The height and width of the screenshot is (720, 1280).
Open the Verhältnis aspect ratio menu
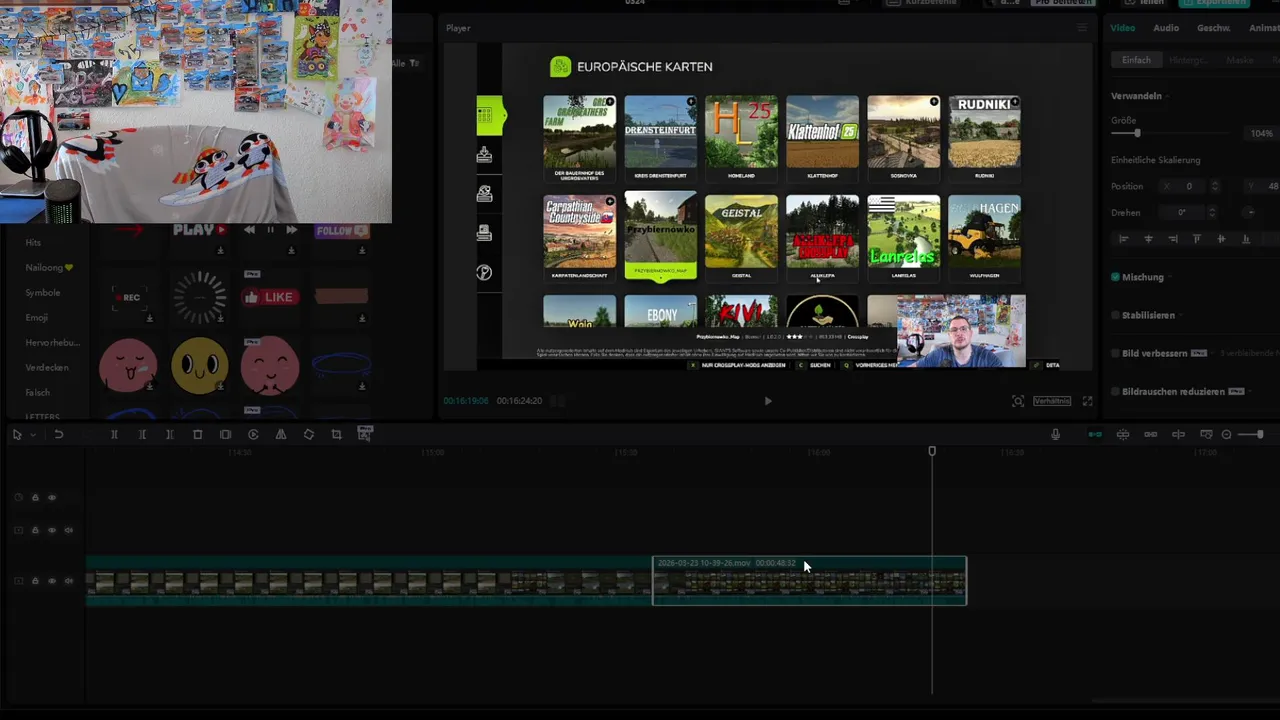(x=1052, y=401)
